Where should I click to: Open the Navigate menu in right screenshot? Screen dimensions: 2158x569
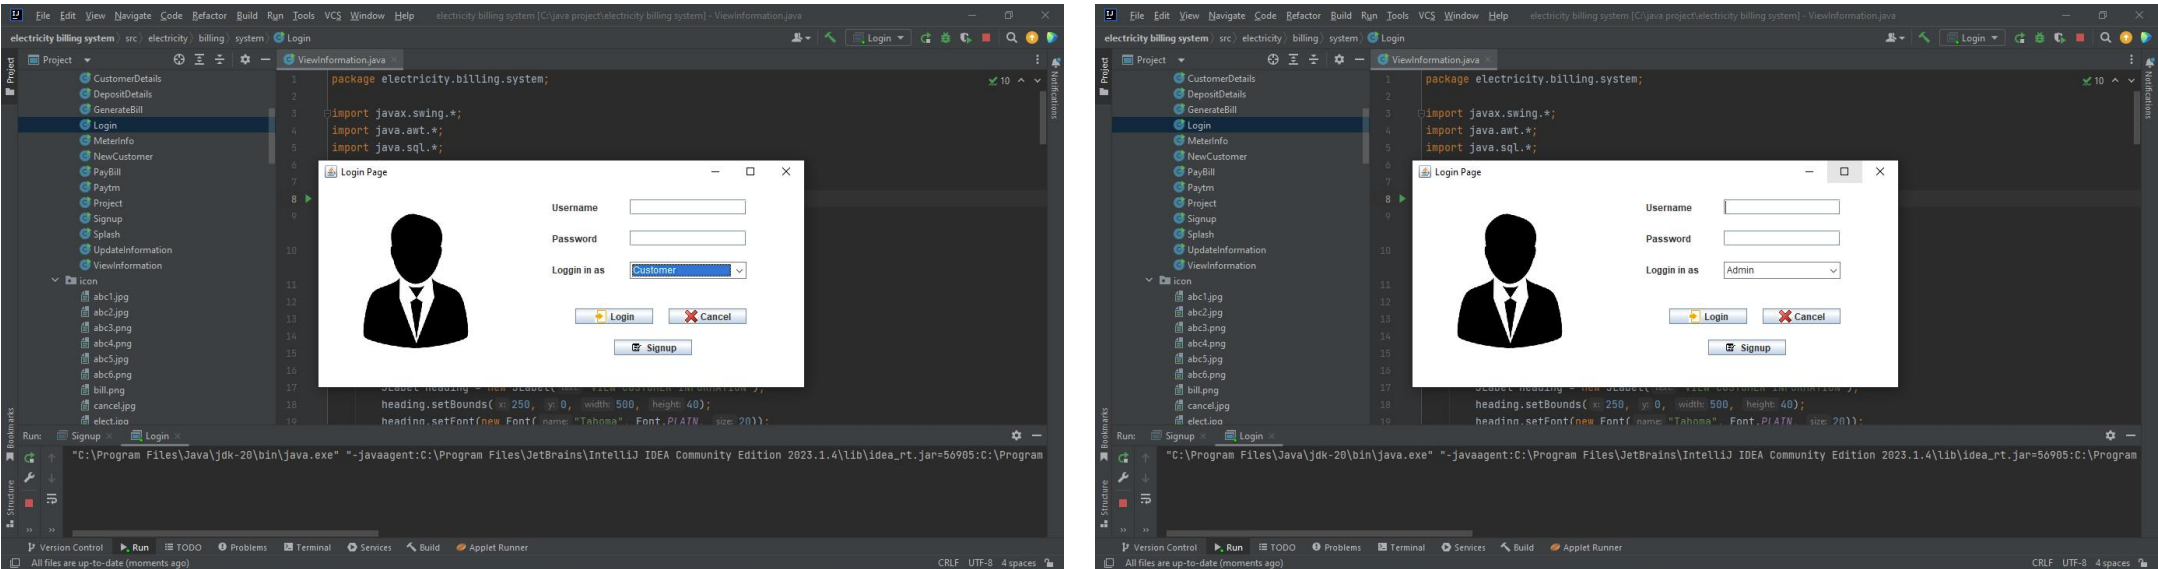tap(1227, 16)
